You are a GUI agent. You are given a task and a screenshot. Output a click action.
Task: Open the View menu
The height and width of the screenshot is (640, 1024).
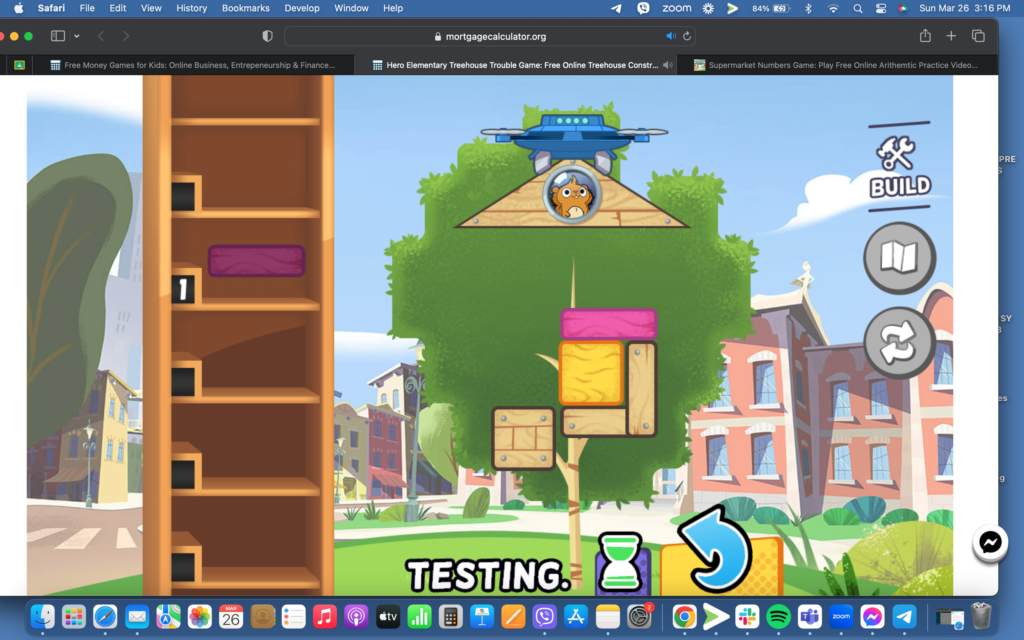click(151, 8)
